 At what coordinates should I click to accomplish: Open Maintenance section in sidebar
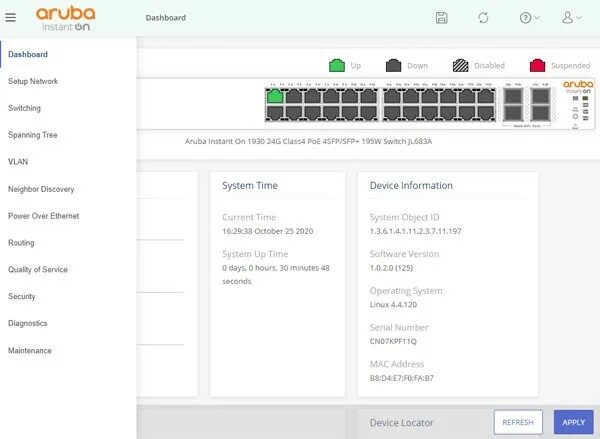pyautogui.click(x=29, y=350)
